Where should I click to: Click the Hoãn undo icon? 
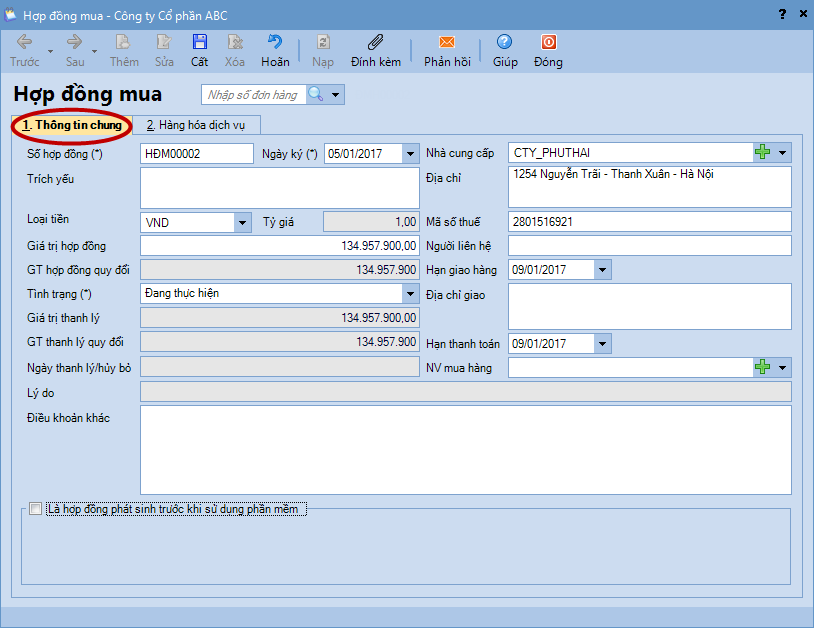pos(275,43)
